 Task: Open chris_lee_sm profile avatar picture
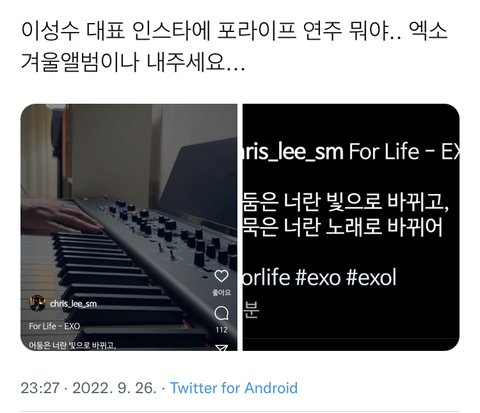coord(37,303)
